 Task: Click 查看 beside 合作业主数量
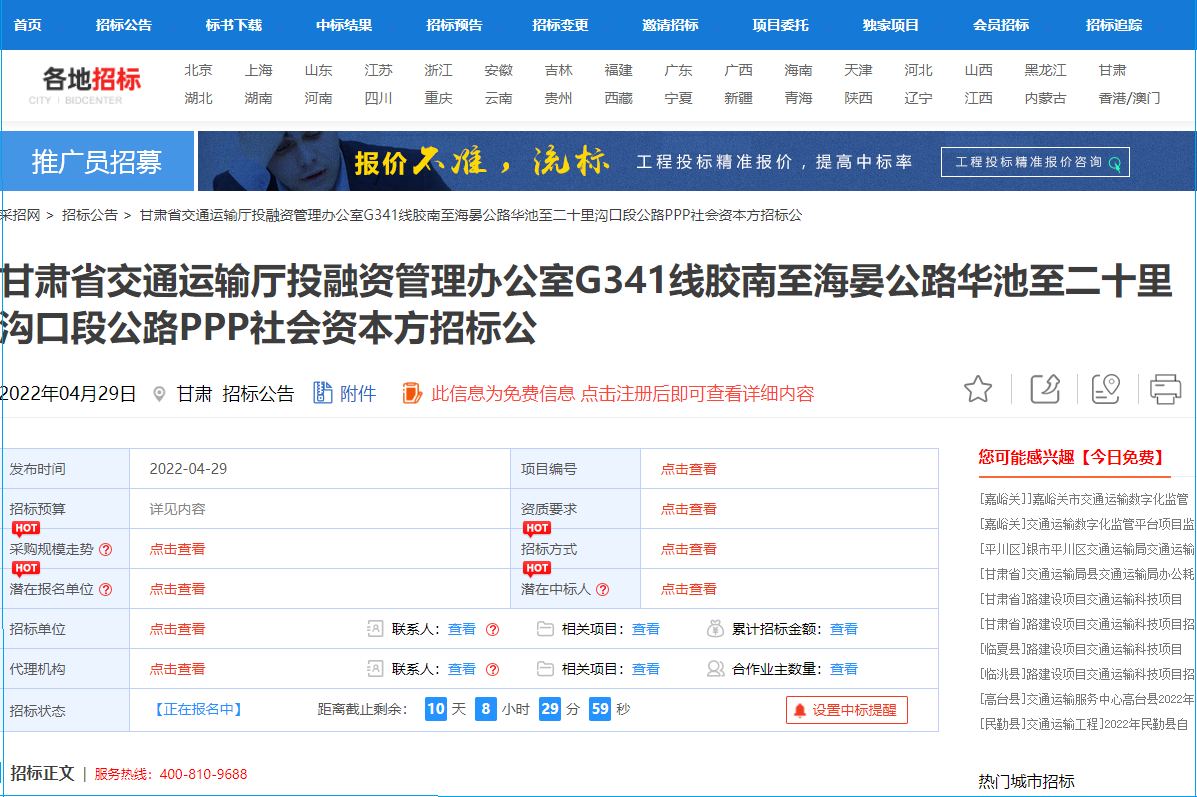pos(844,669)
